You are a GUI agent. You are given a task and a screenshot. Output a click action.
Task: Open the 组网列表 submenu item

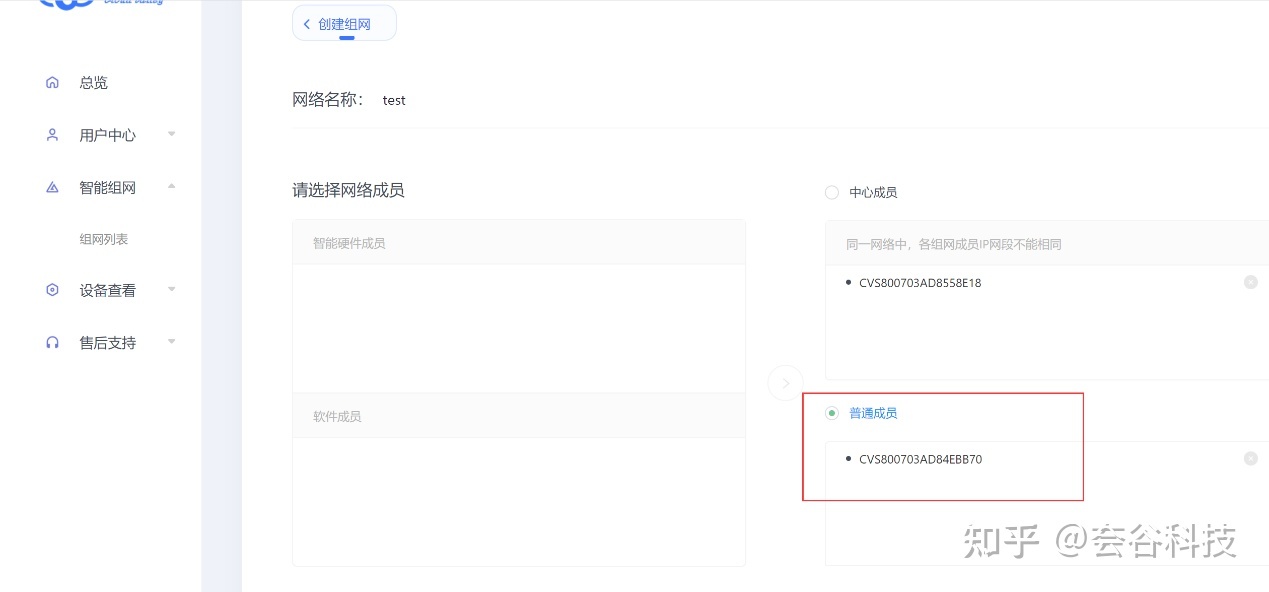(104, 240)
